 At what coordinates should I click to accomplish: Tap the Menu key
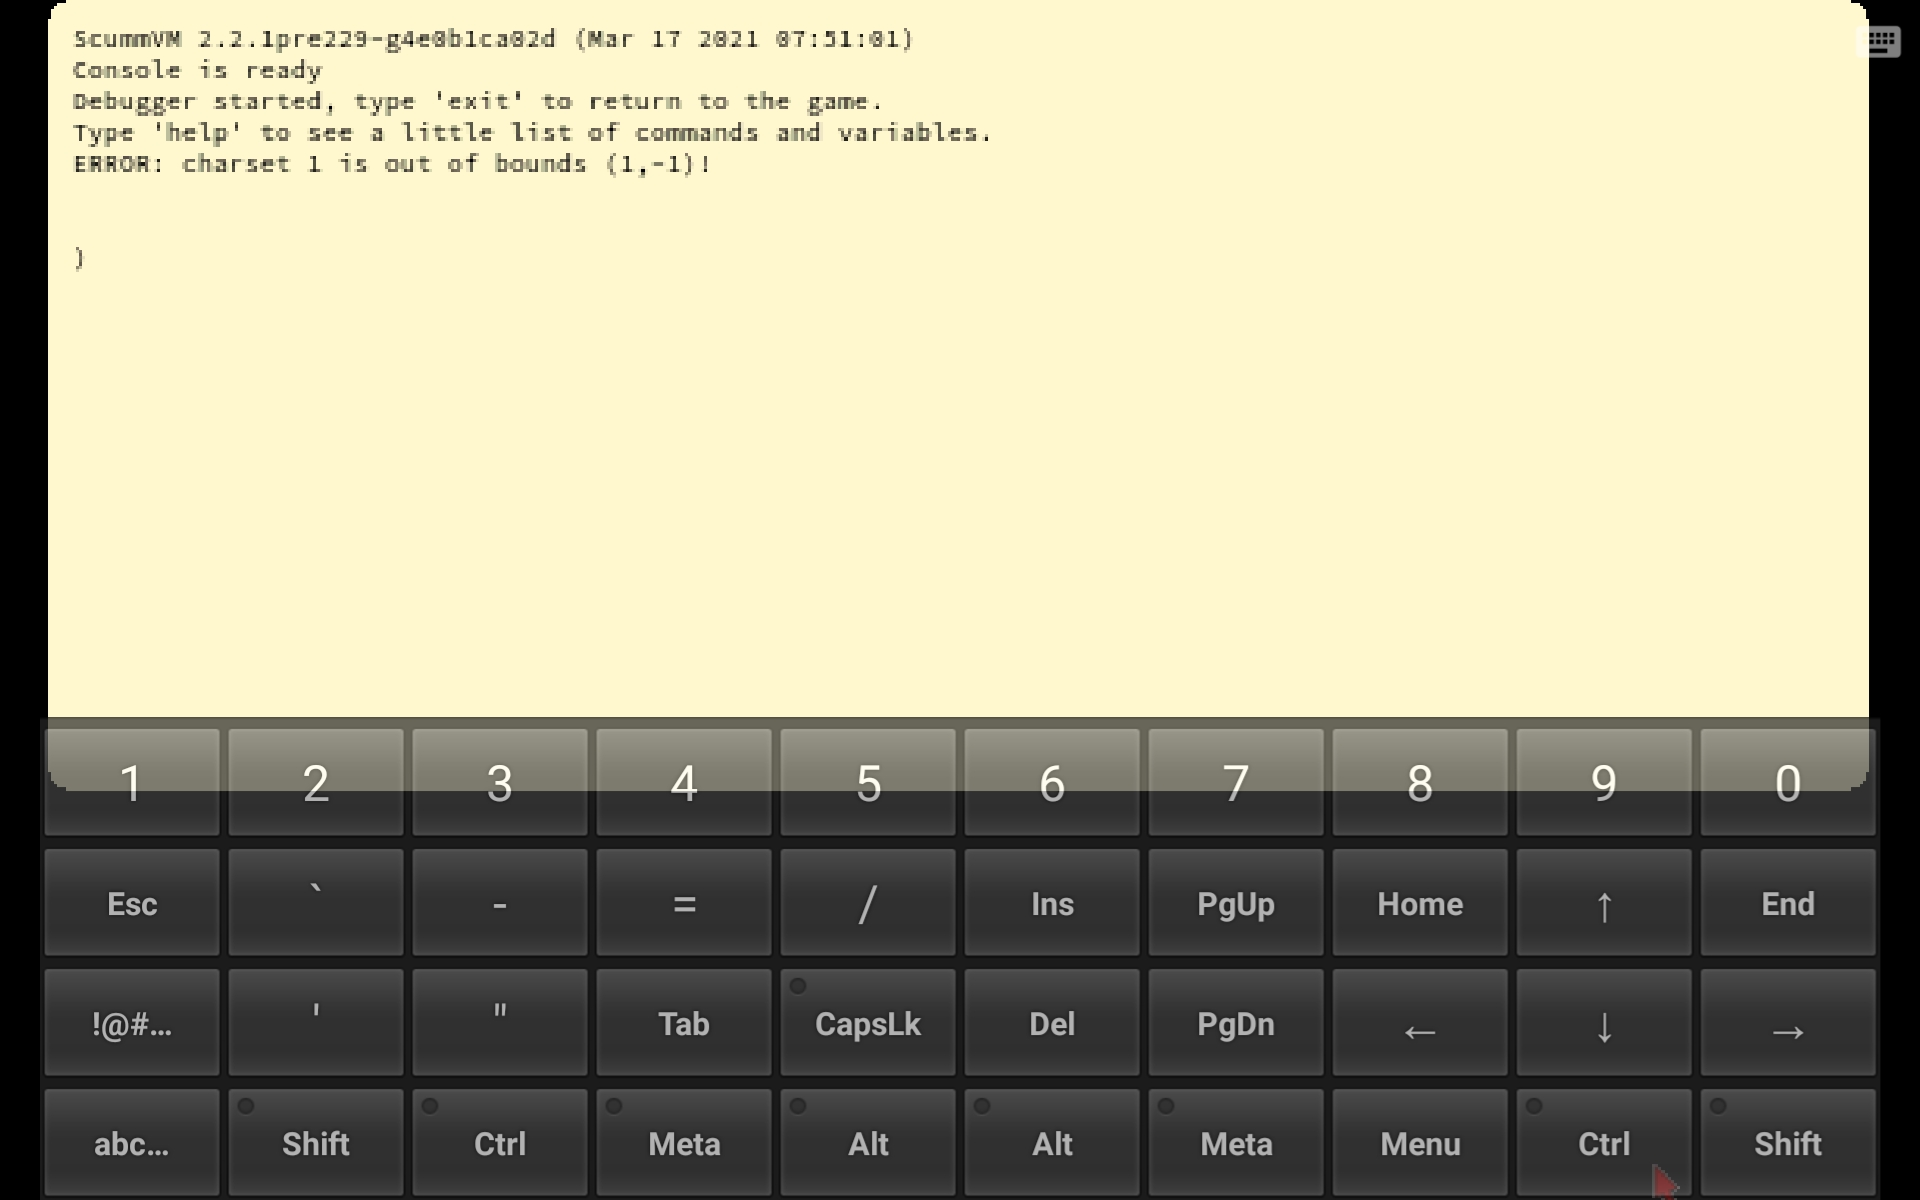(x=1420, y=1142)
